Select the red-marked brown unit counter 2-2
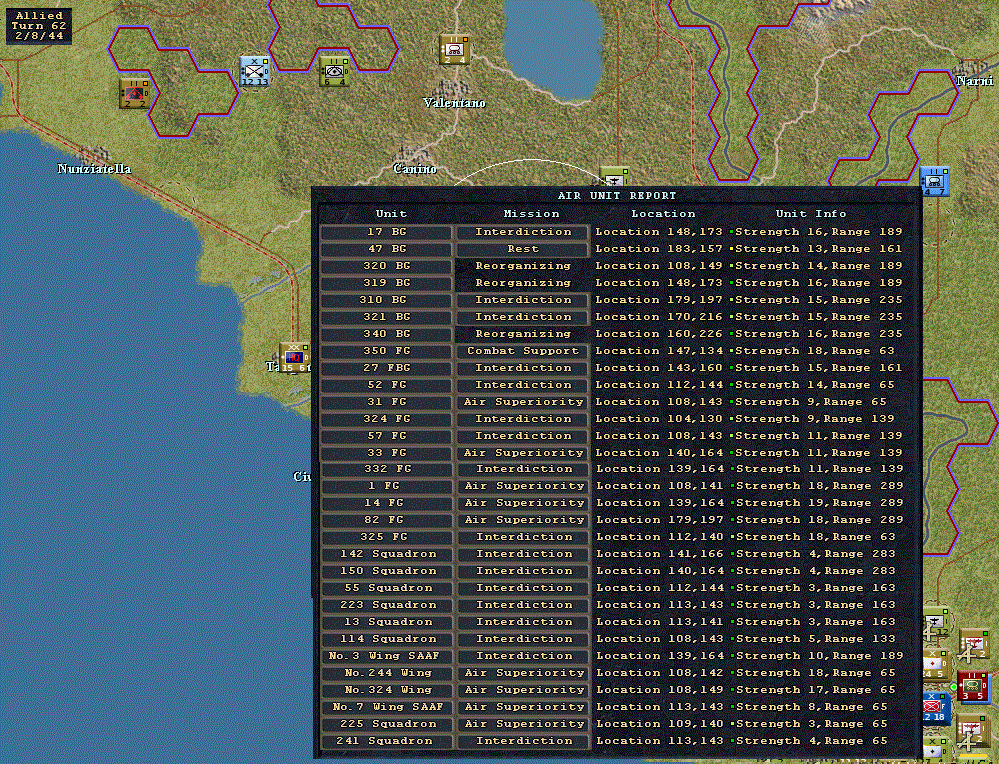999x764 pixels. [x=134, y=93]
